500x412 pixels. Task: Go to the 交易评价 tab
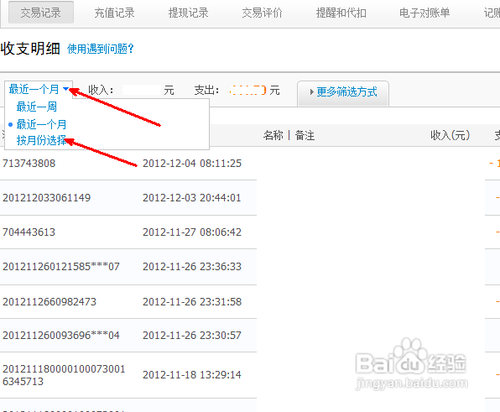(262, 13)
